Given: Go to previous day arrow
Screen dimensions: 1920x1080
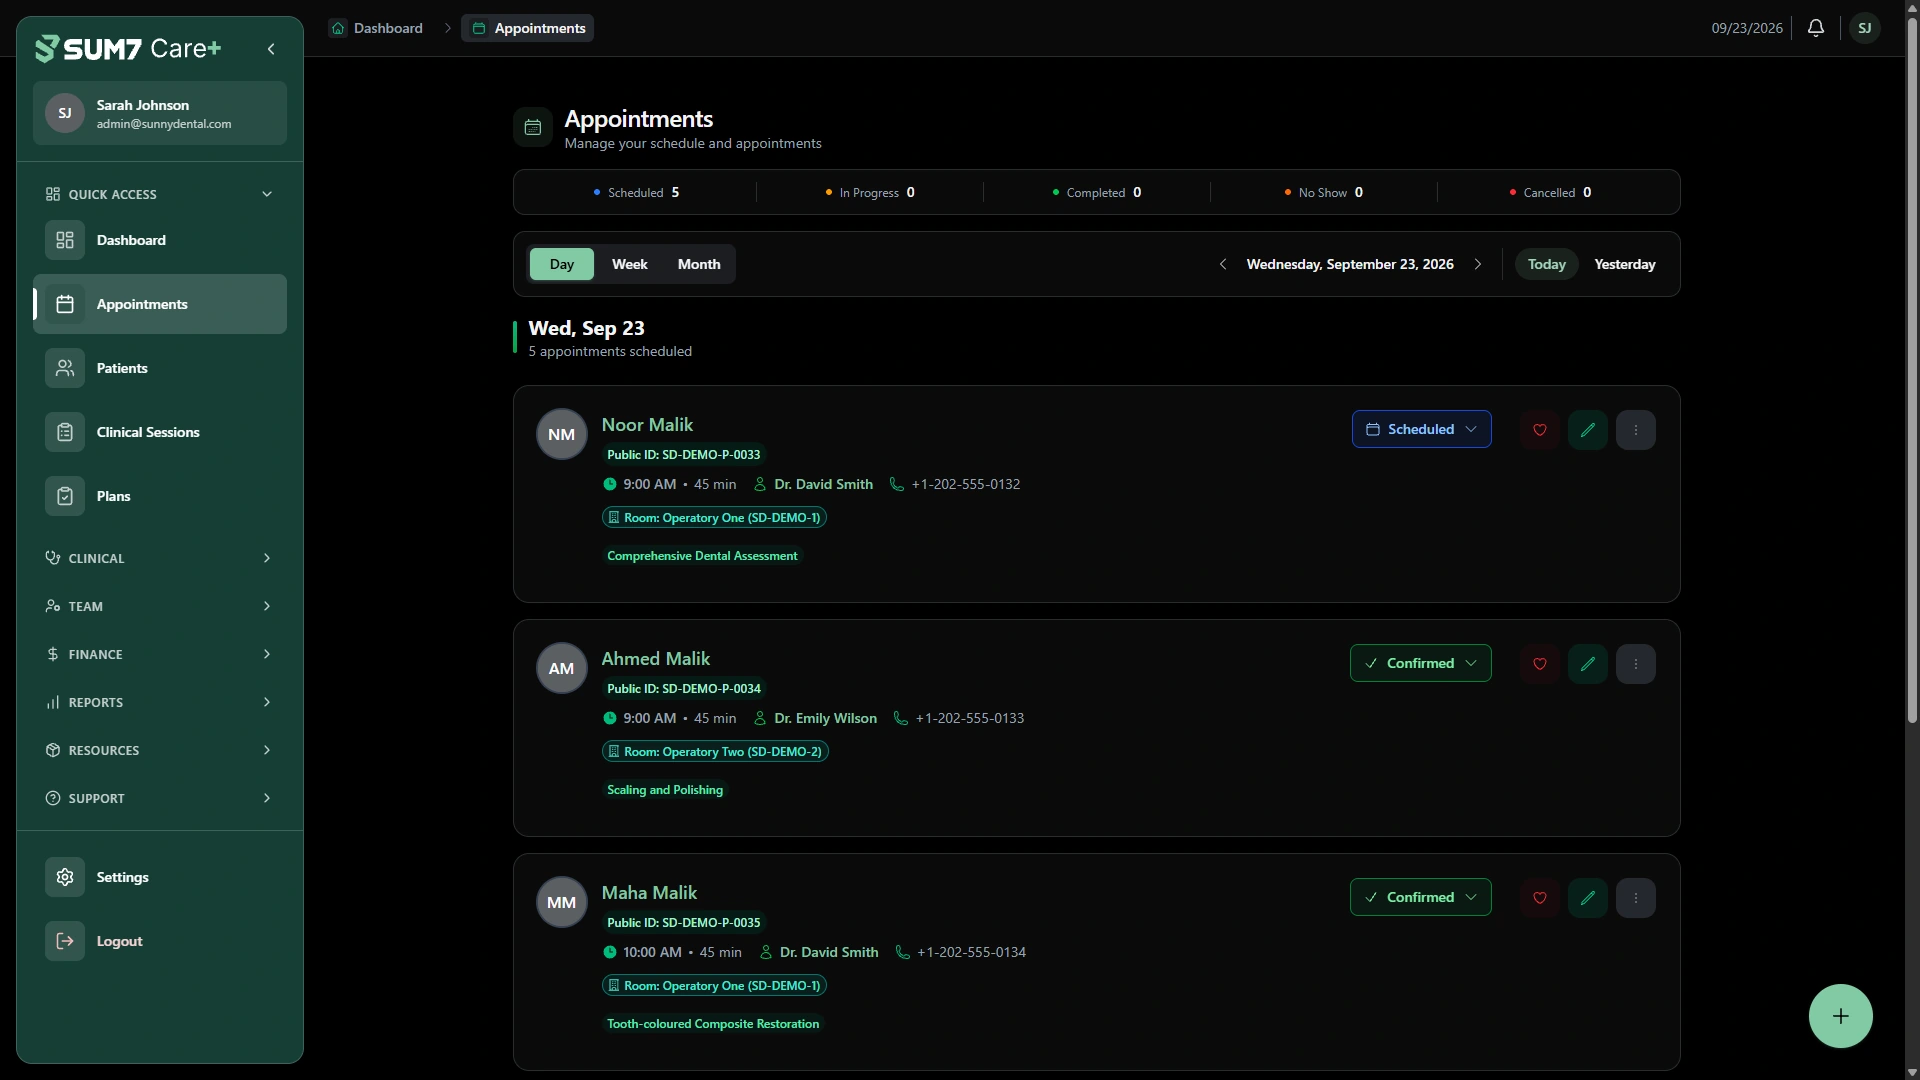Looking at the screenshot, I should pyautogui.click(x=1223, y=264).
